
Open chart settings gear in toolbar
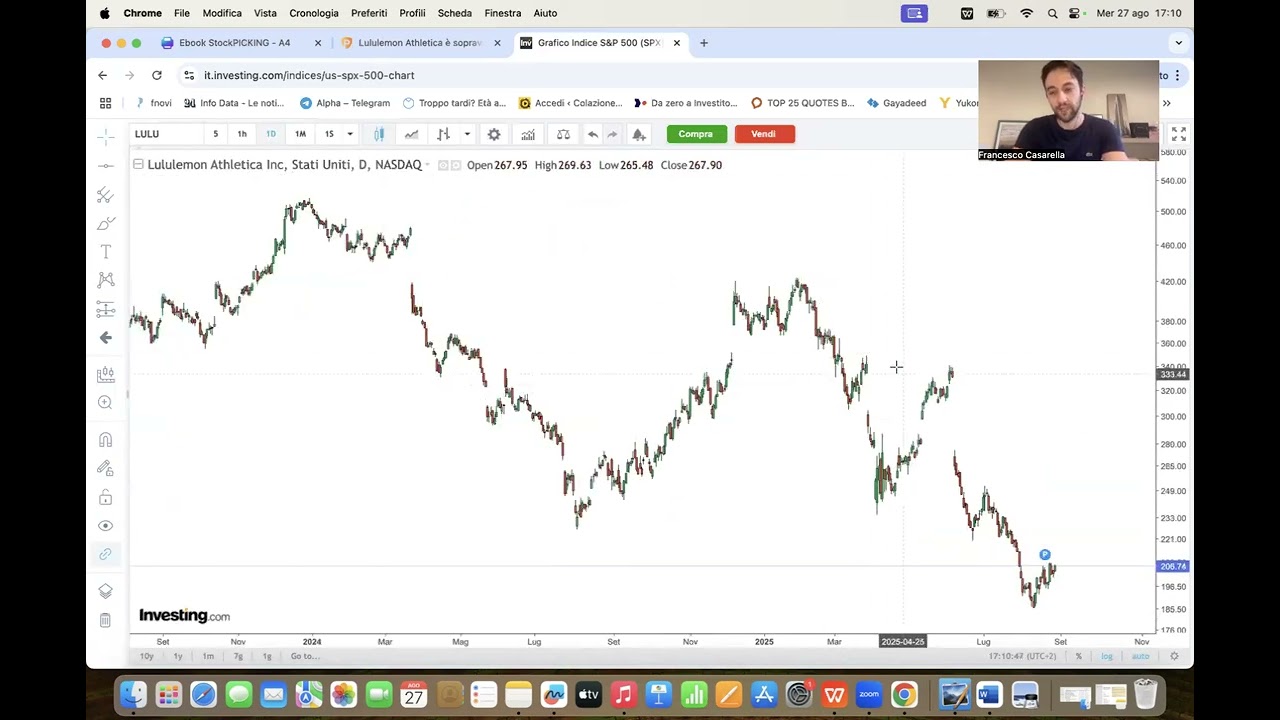(494, 134)
